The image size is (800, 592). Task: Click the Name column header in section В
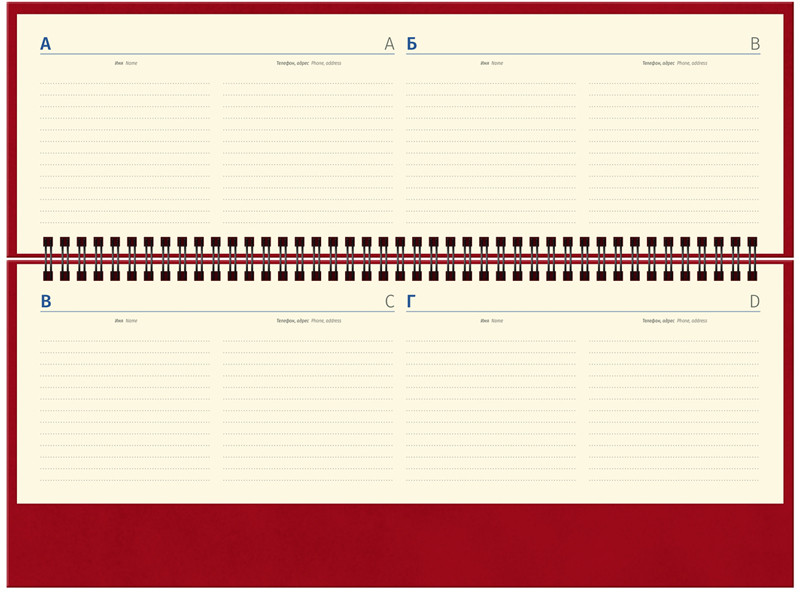(126, 321)
